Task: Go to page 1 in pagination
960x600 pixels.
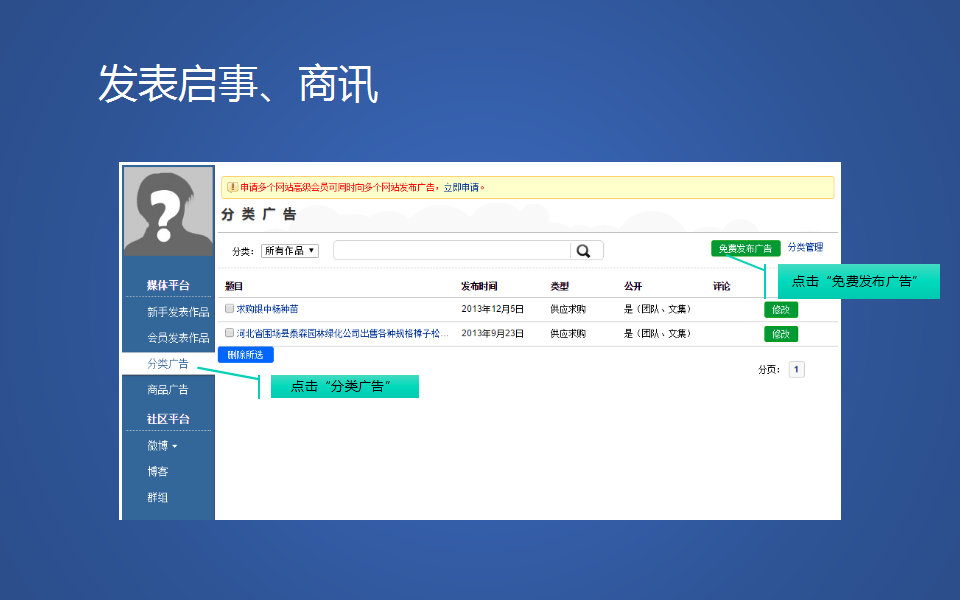Action: pos(796,369)
